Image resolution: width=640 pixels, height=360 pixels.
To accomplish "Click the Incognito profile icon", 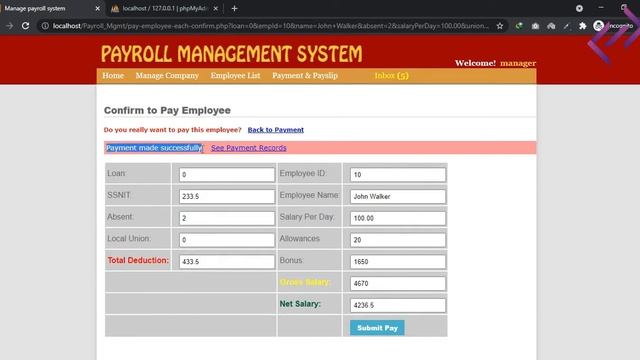I will coord(598,26).
